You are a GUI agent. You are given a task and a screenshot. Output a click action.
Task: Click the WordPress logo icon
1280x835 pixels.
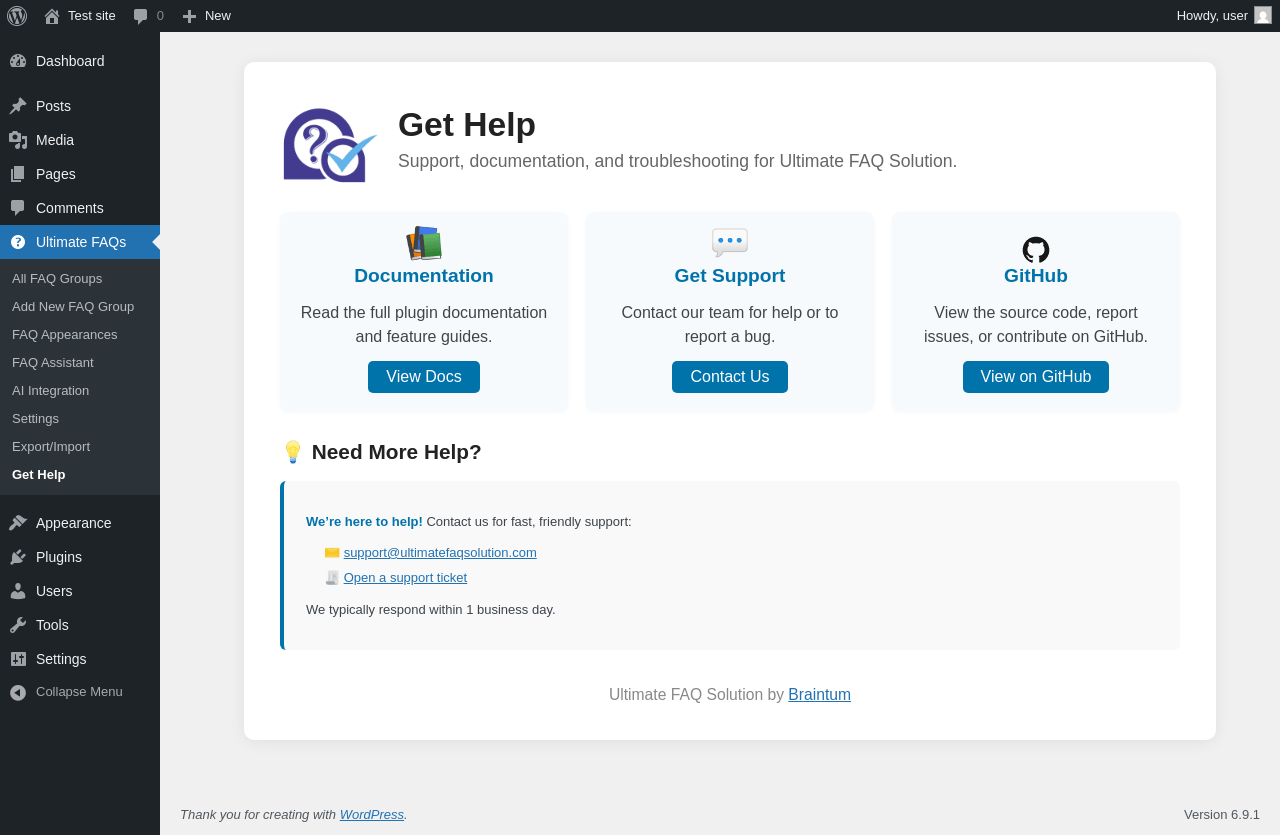pos(17,16)
